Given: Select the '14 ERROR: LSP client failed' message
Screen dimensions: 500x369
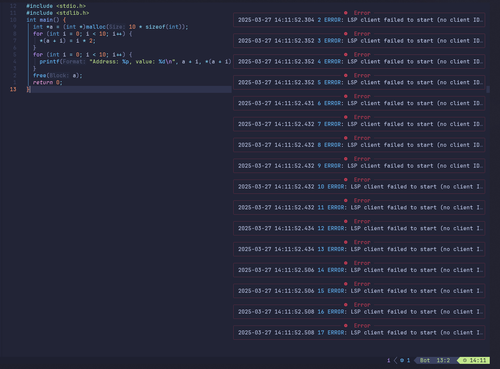Looking at the screenshot, I should (360, 270).
